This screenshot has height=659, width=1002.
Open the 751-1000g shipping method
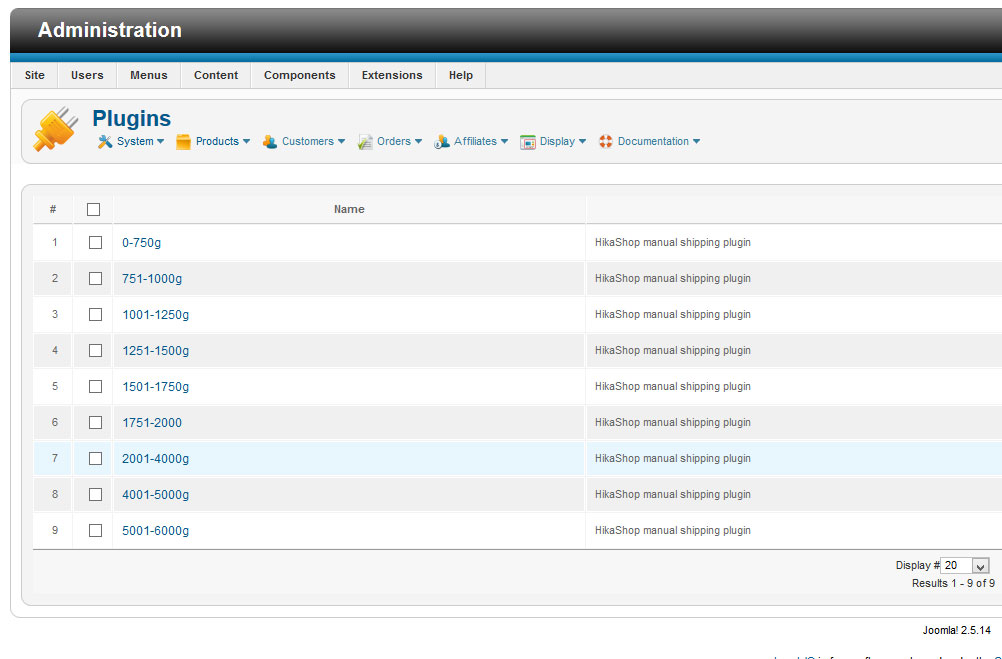pyautogui.click(x=152, y=279)
